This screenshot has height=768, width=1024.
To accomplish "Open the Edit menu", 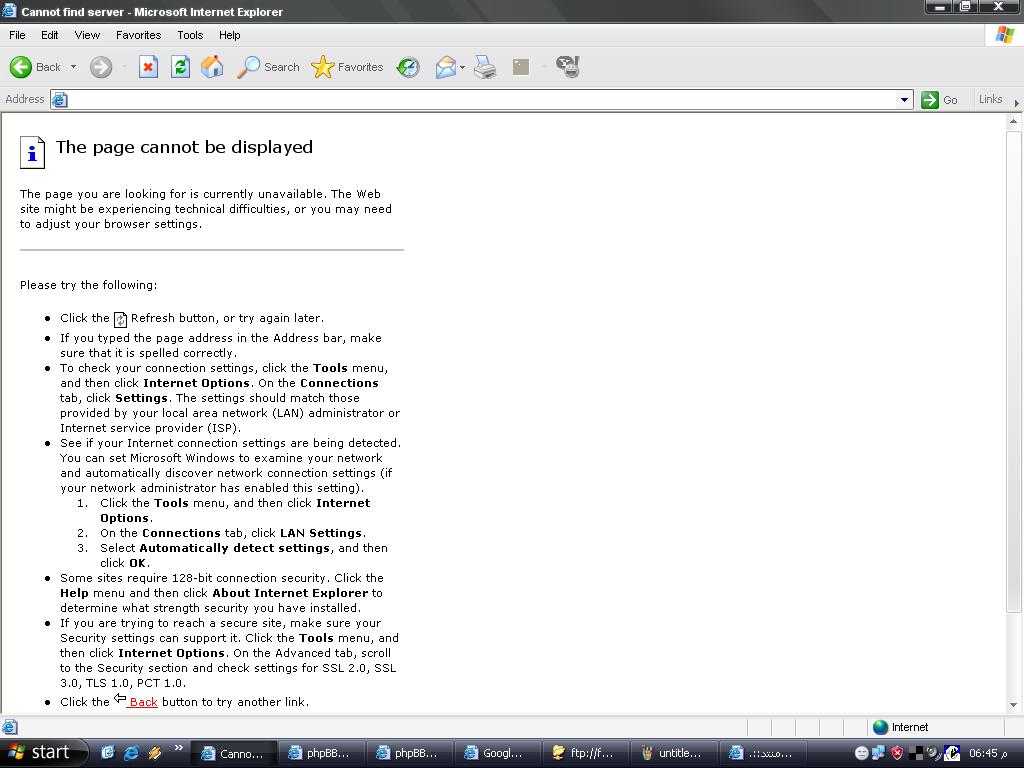I will 50,35.
